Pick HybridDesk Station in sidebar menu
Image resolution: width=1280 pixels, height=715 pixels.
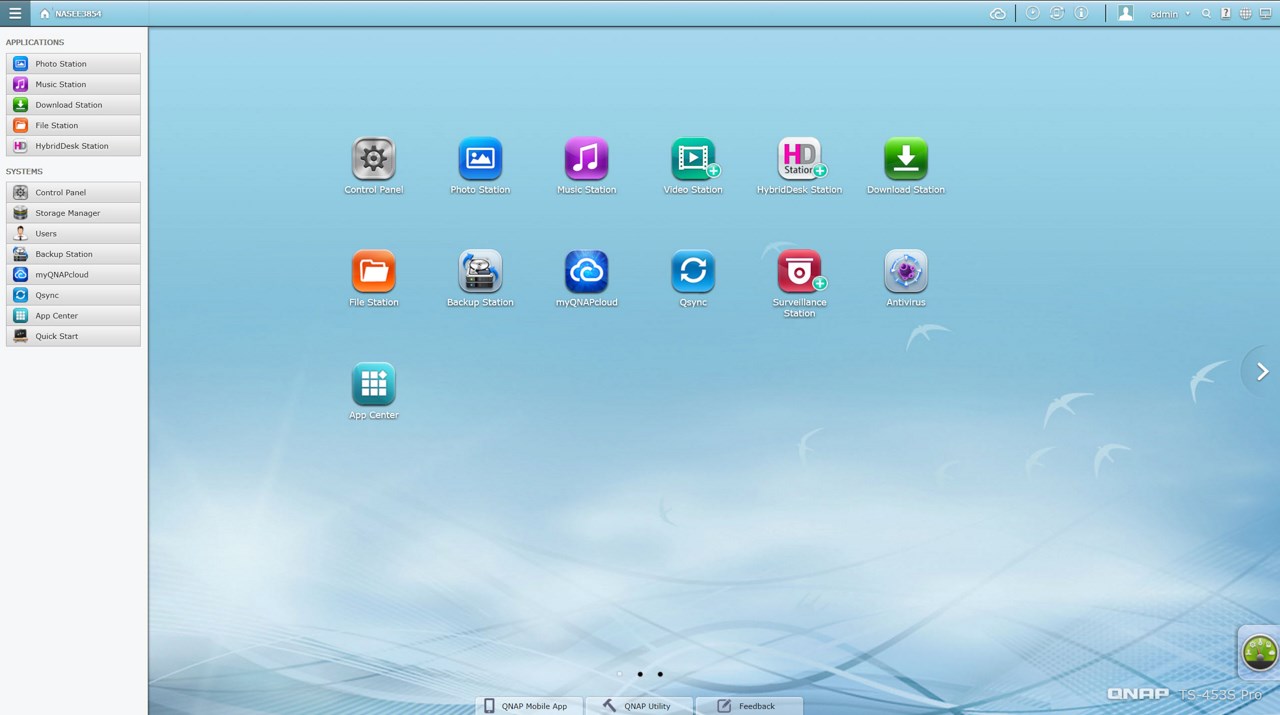73,146
